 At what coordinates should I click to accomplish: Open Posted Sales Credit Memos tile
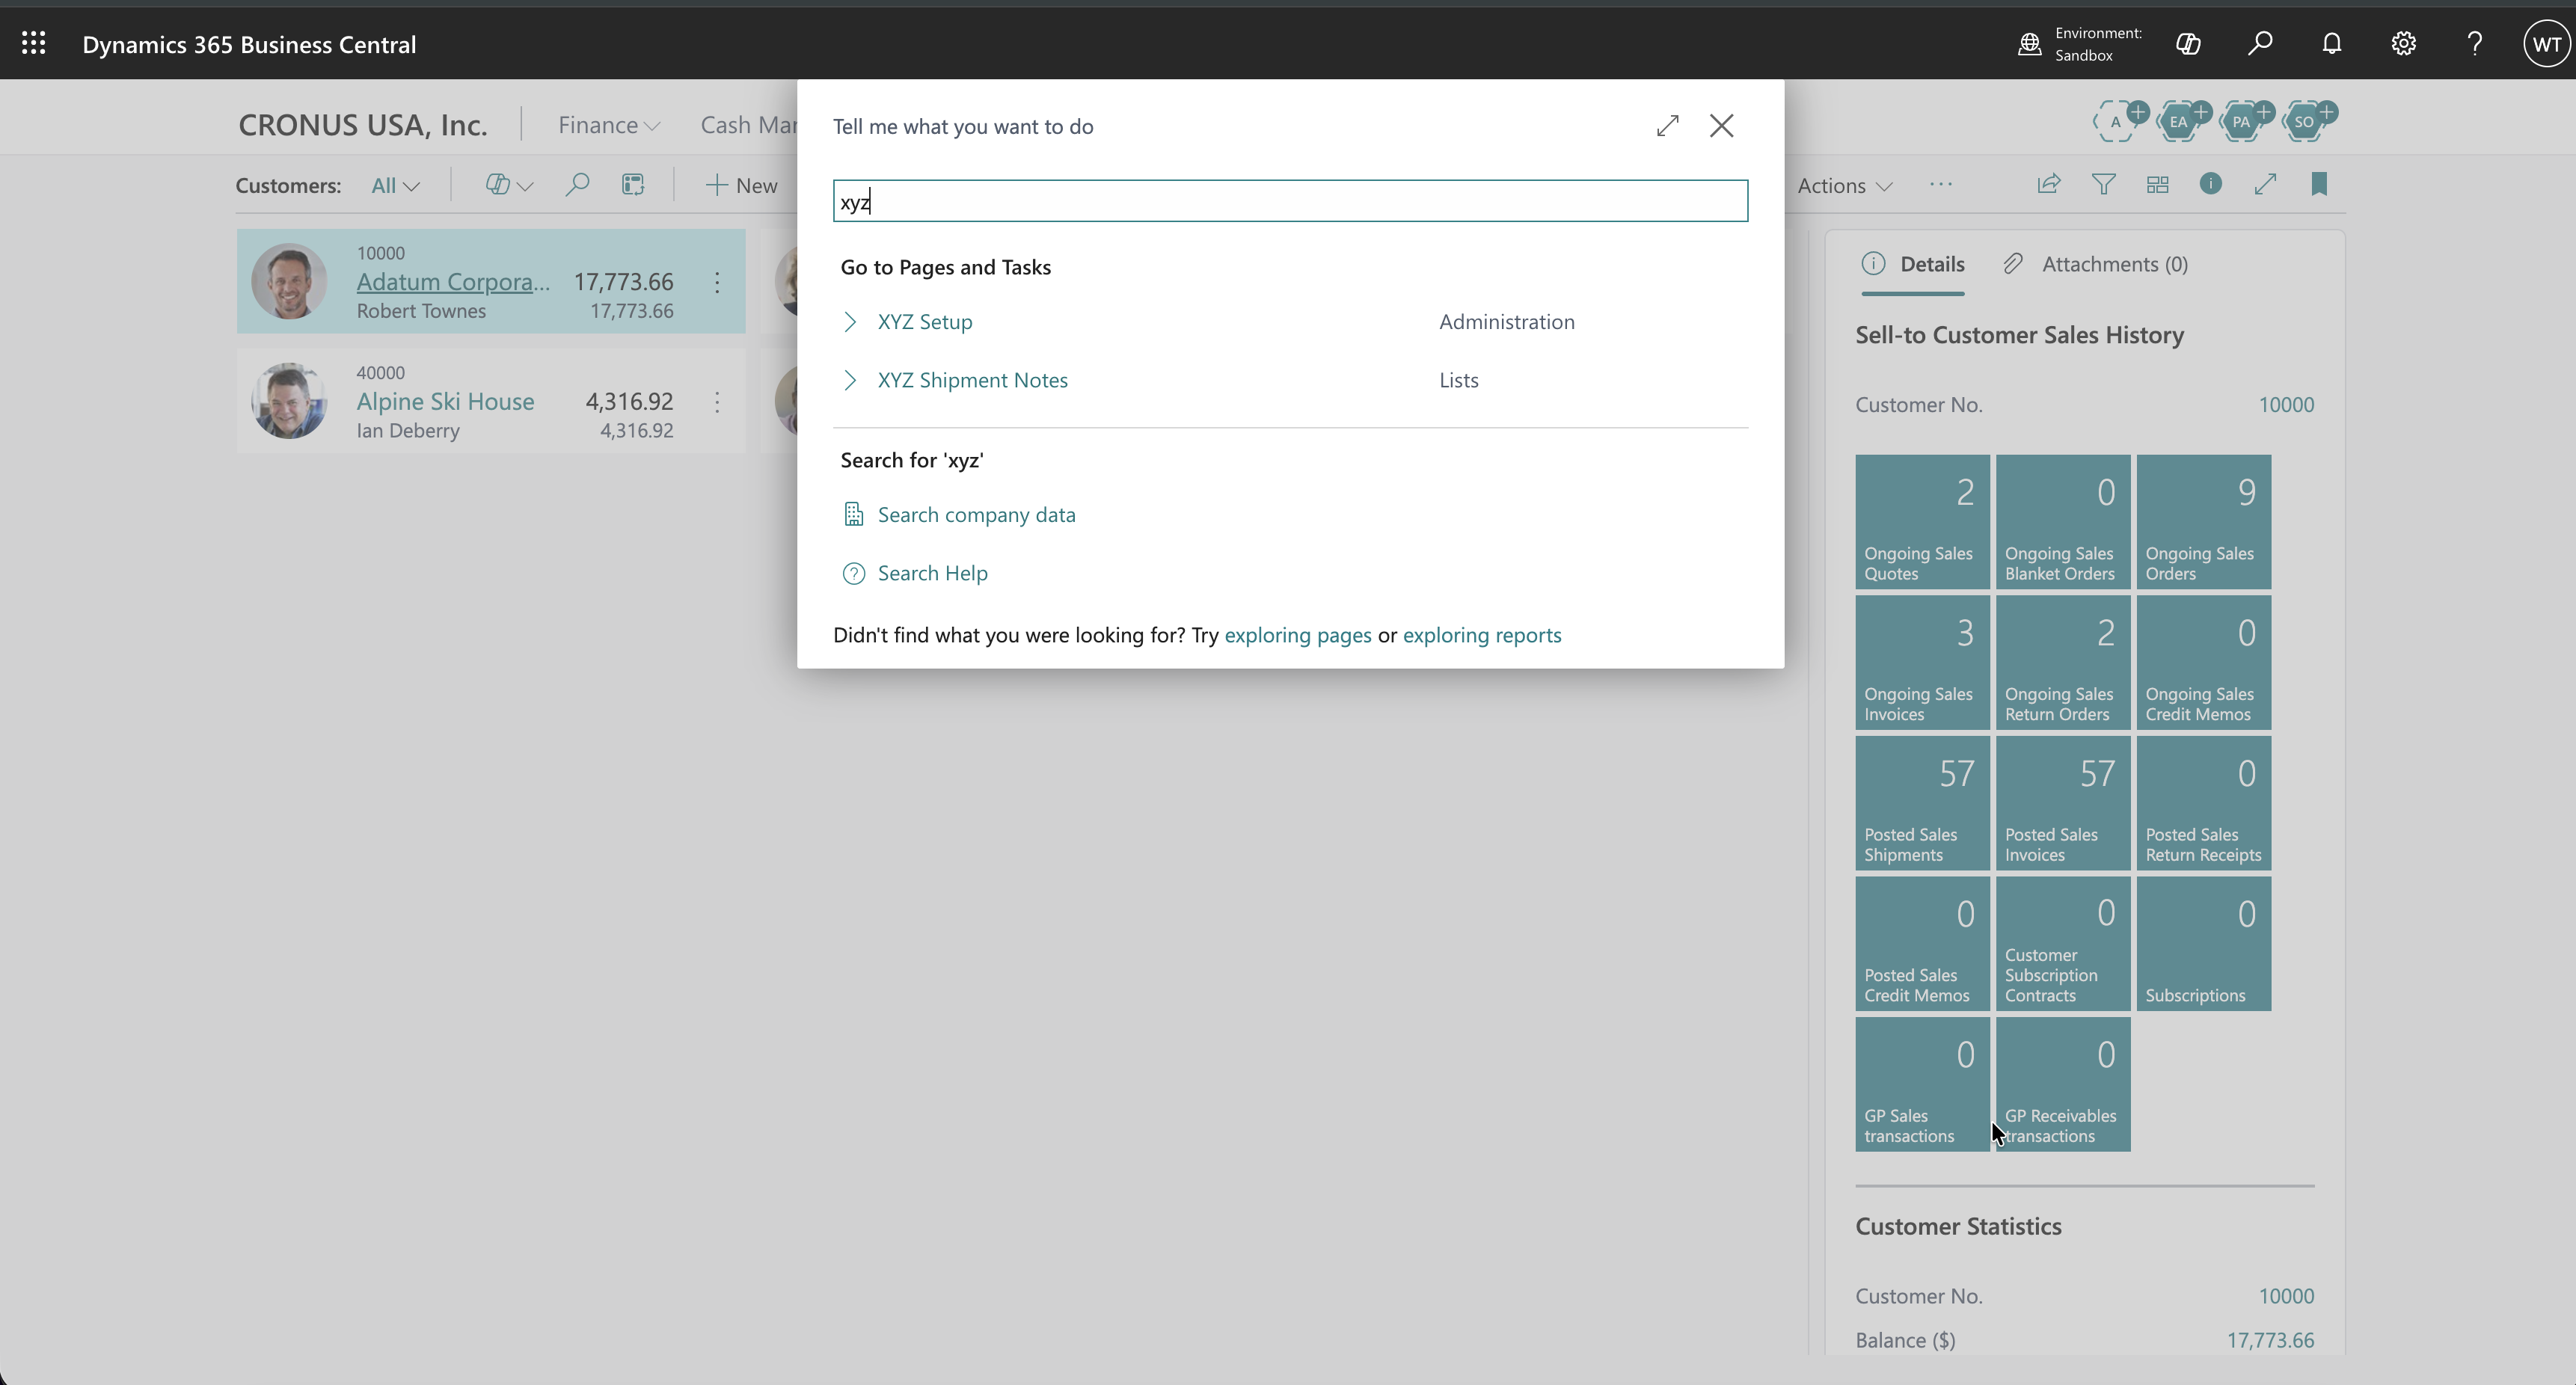[1922, 944]
